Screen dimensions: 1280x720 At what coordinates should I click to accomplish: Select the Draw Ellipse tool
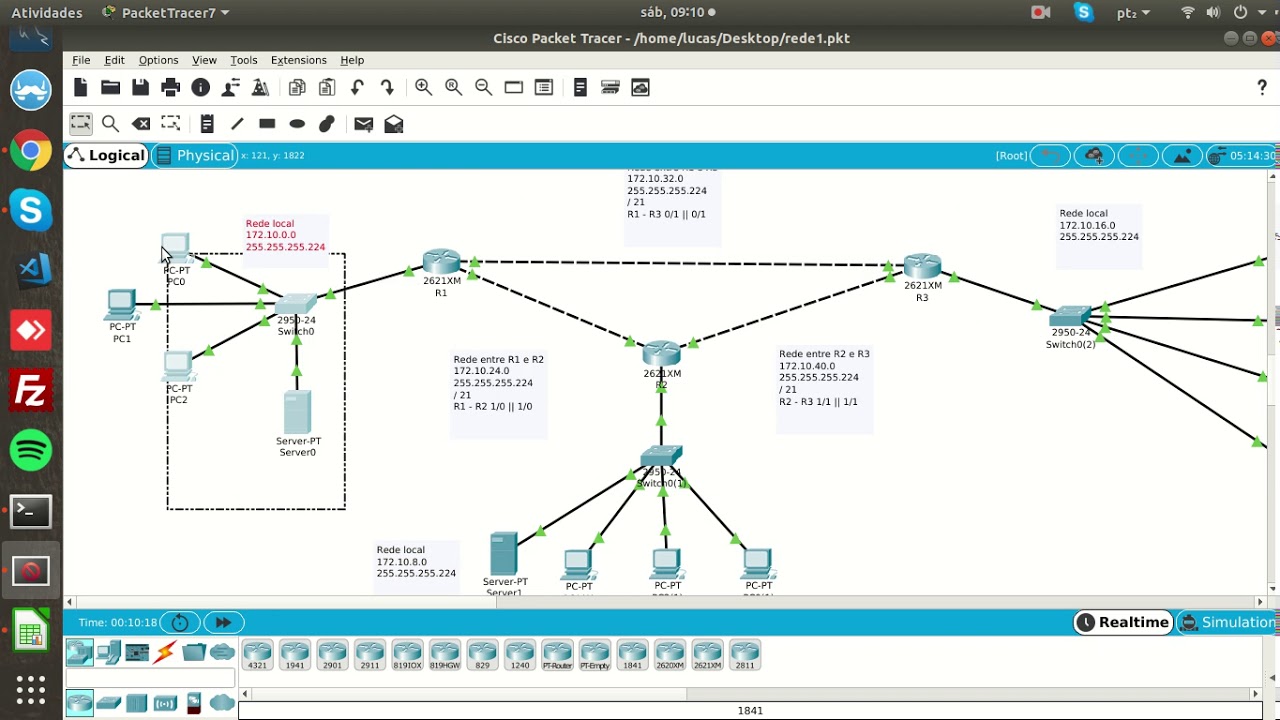tap(297, 124)
